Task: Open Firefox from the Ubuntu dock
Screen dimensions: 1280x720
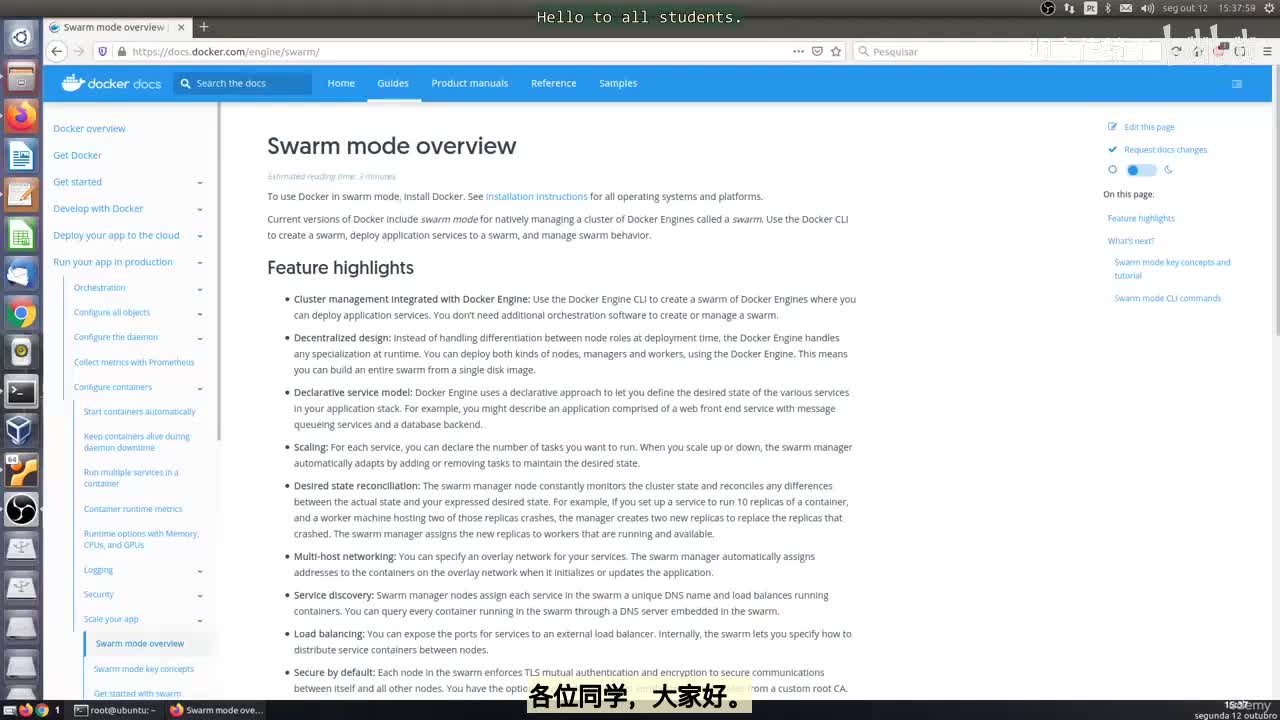Action: point(21,115)
